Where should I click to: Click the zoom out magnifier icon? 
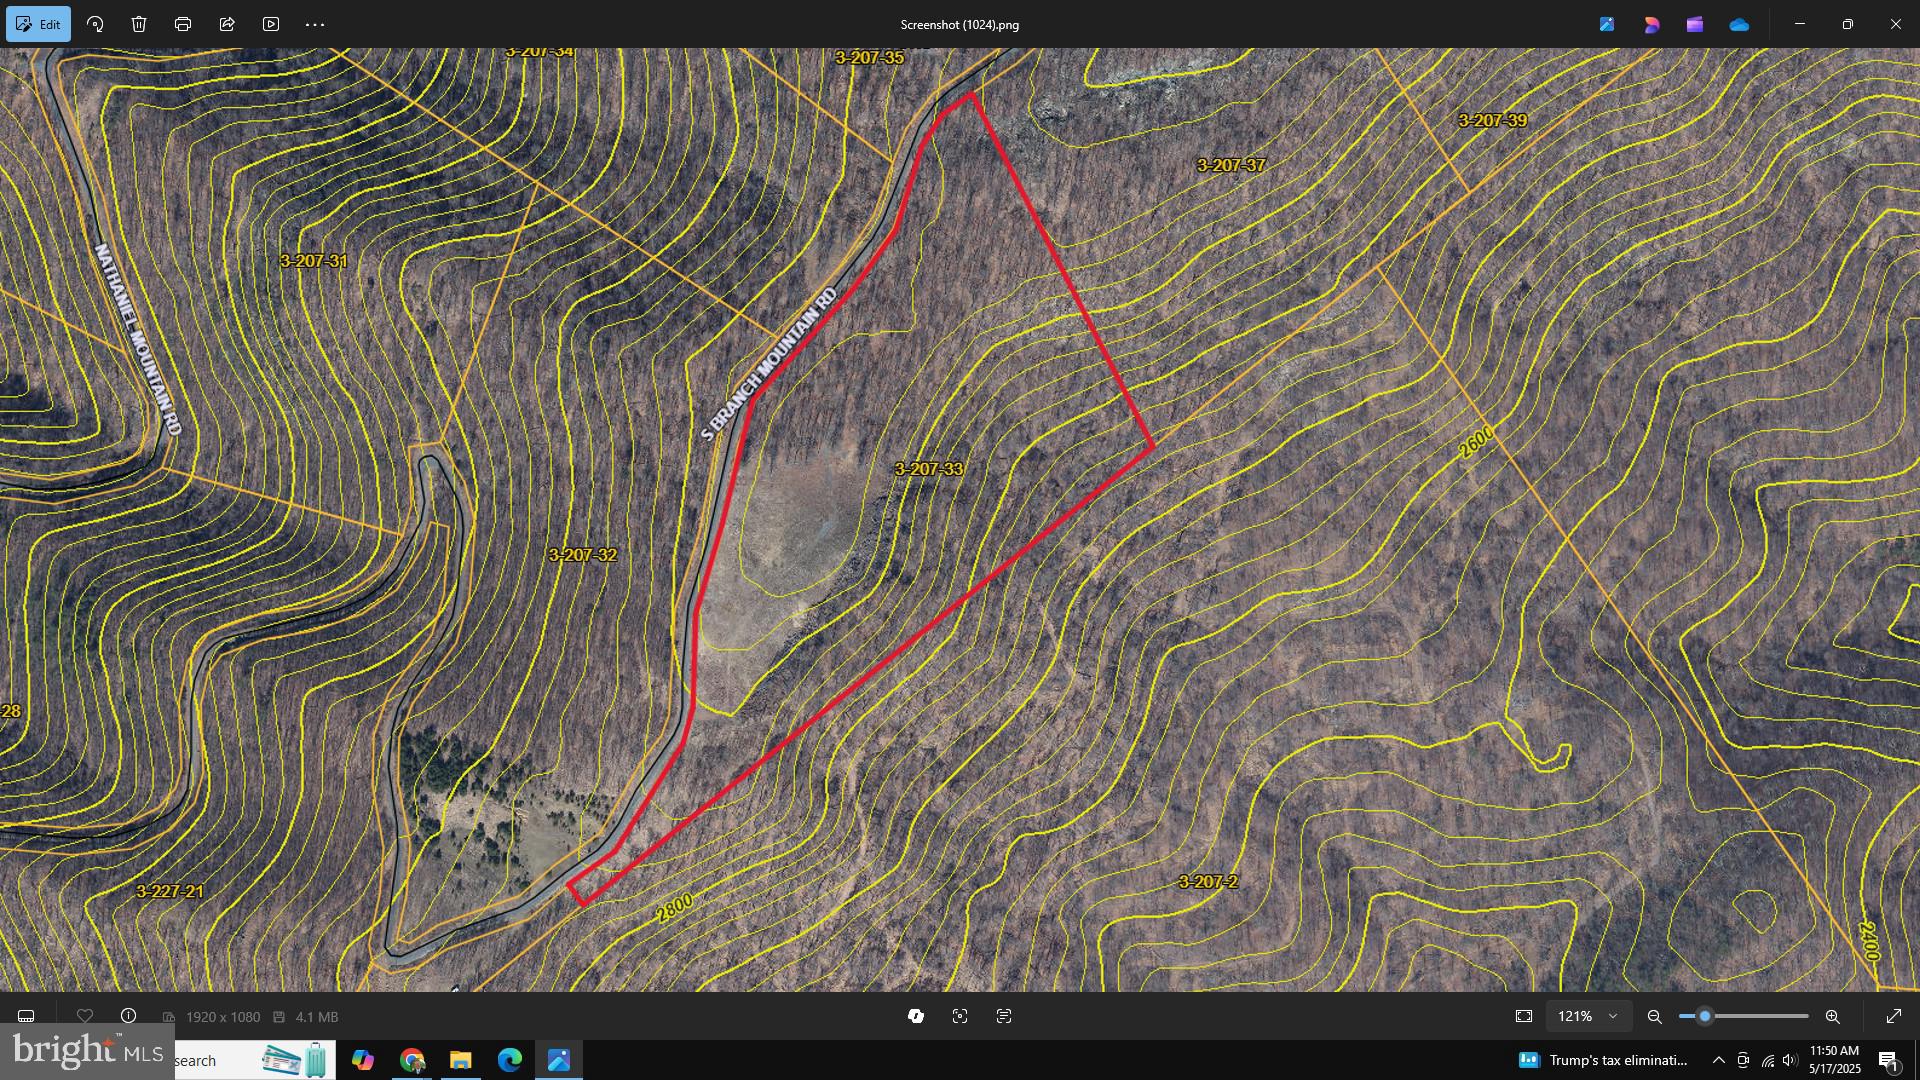(x=1655, y=1016)
